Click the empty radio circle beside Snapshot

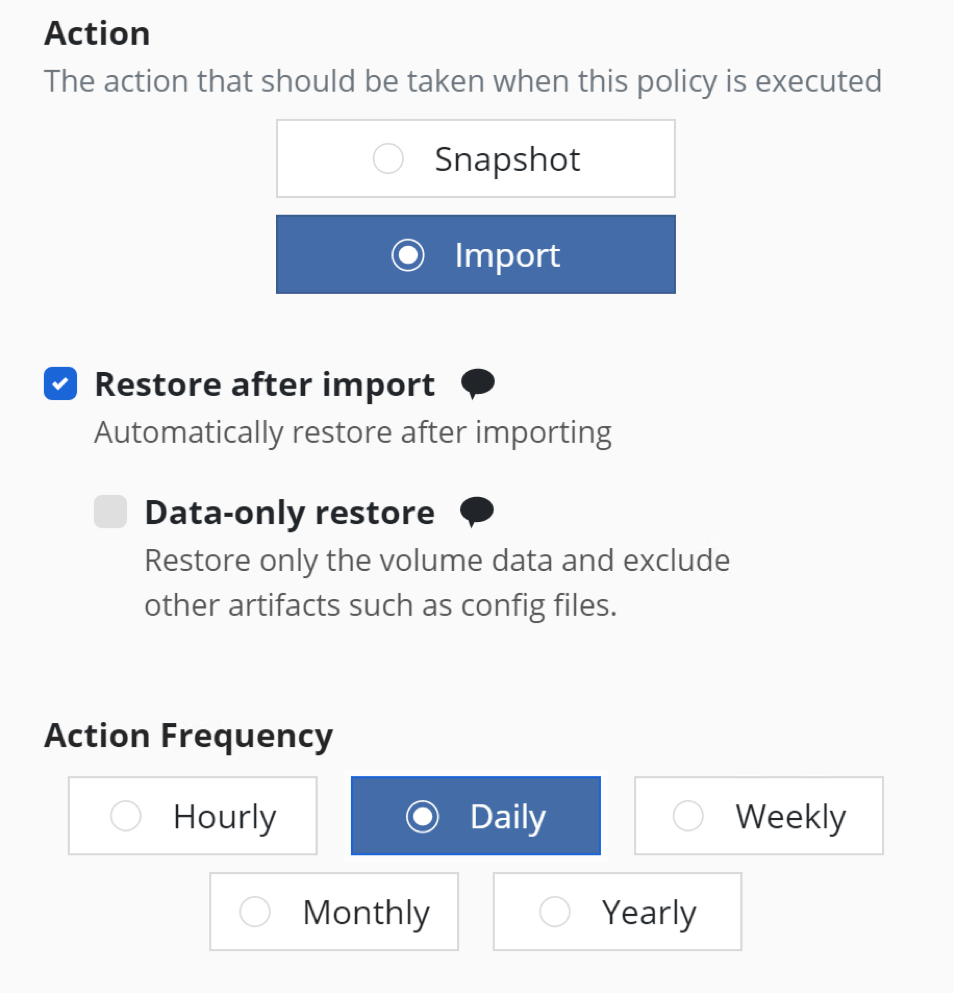tap(388, 158)
